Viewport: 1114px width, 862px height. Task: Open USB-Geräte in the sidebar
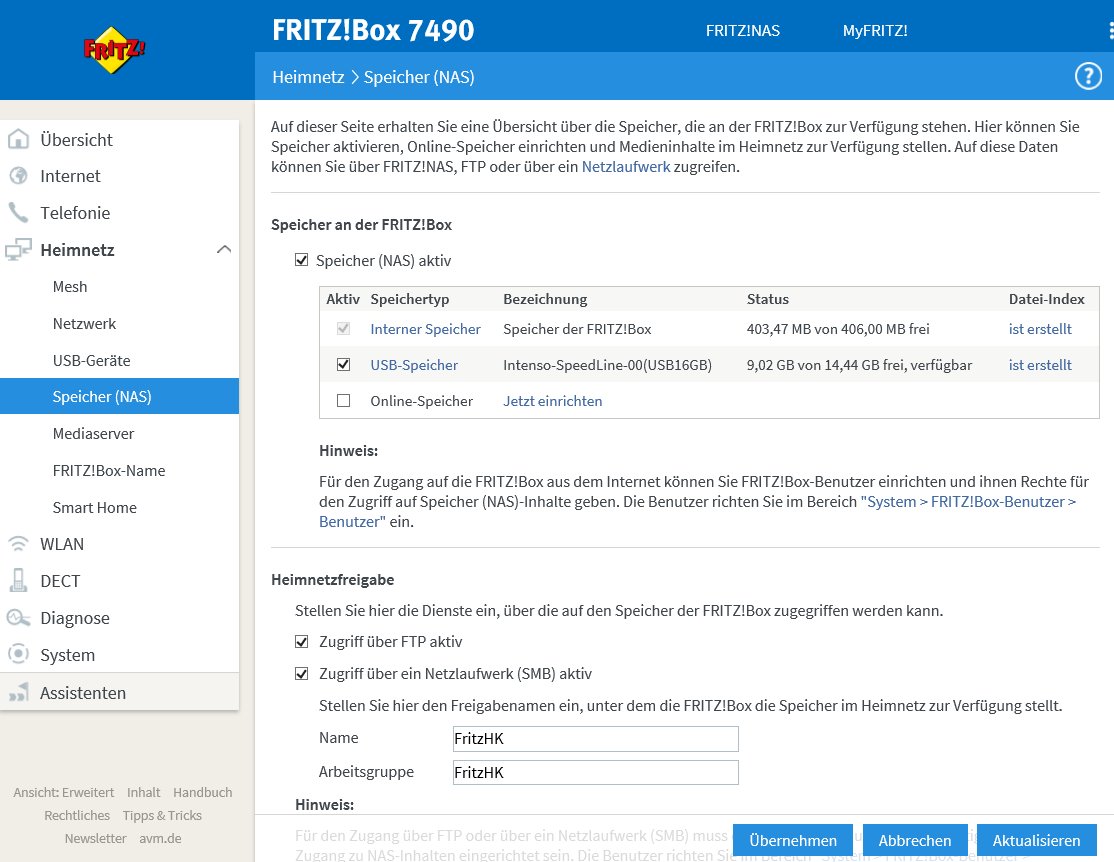click(91, 360)
